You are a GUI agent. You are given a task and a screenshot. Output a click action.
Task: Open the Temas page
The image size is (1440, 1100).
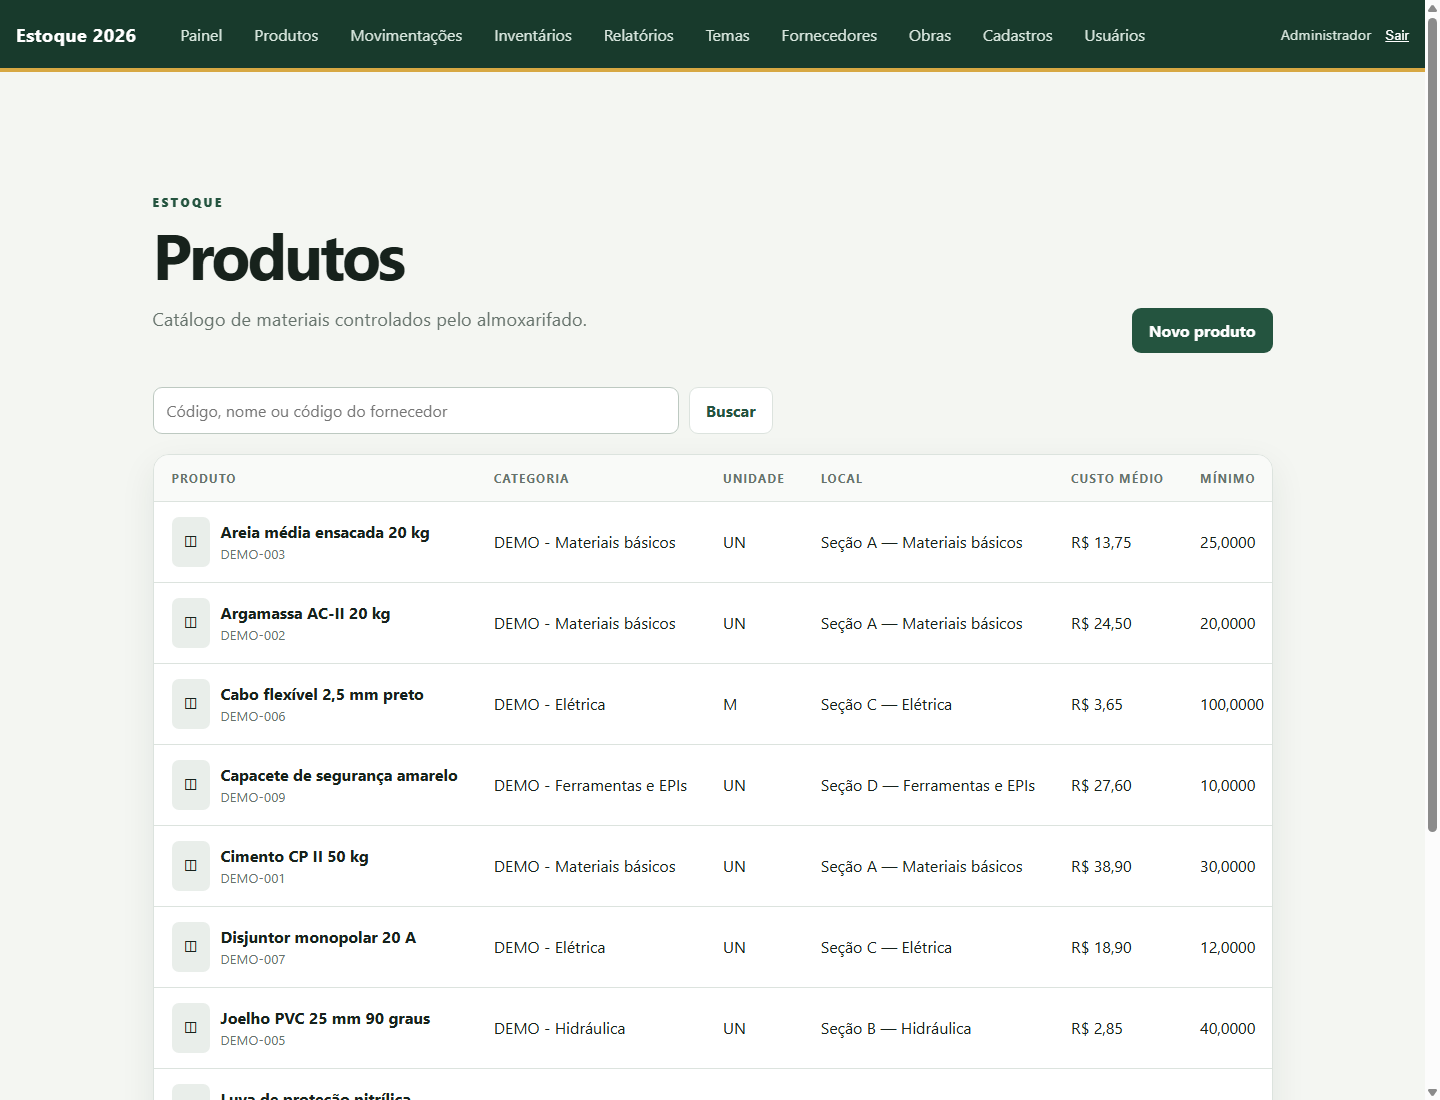[x=728, y=35]
